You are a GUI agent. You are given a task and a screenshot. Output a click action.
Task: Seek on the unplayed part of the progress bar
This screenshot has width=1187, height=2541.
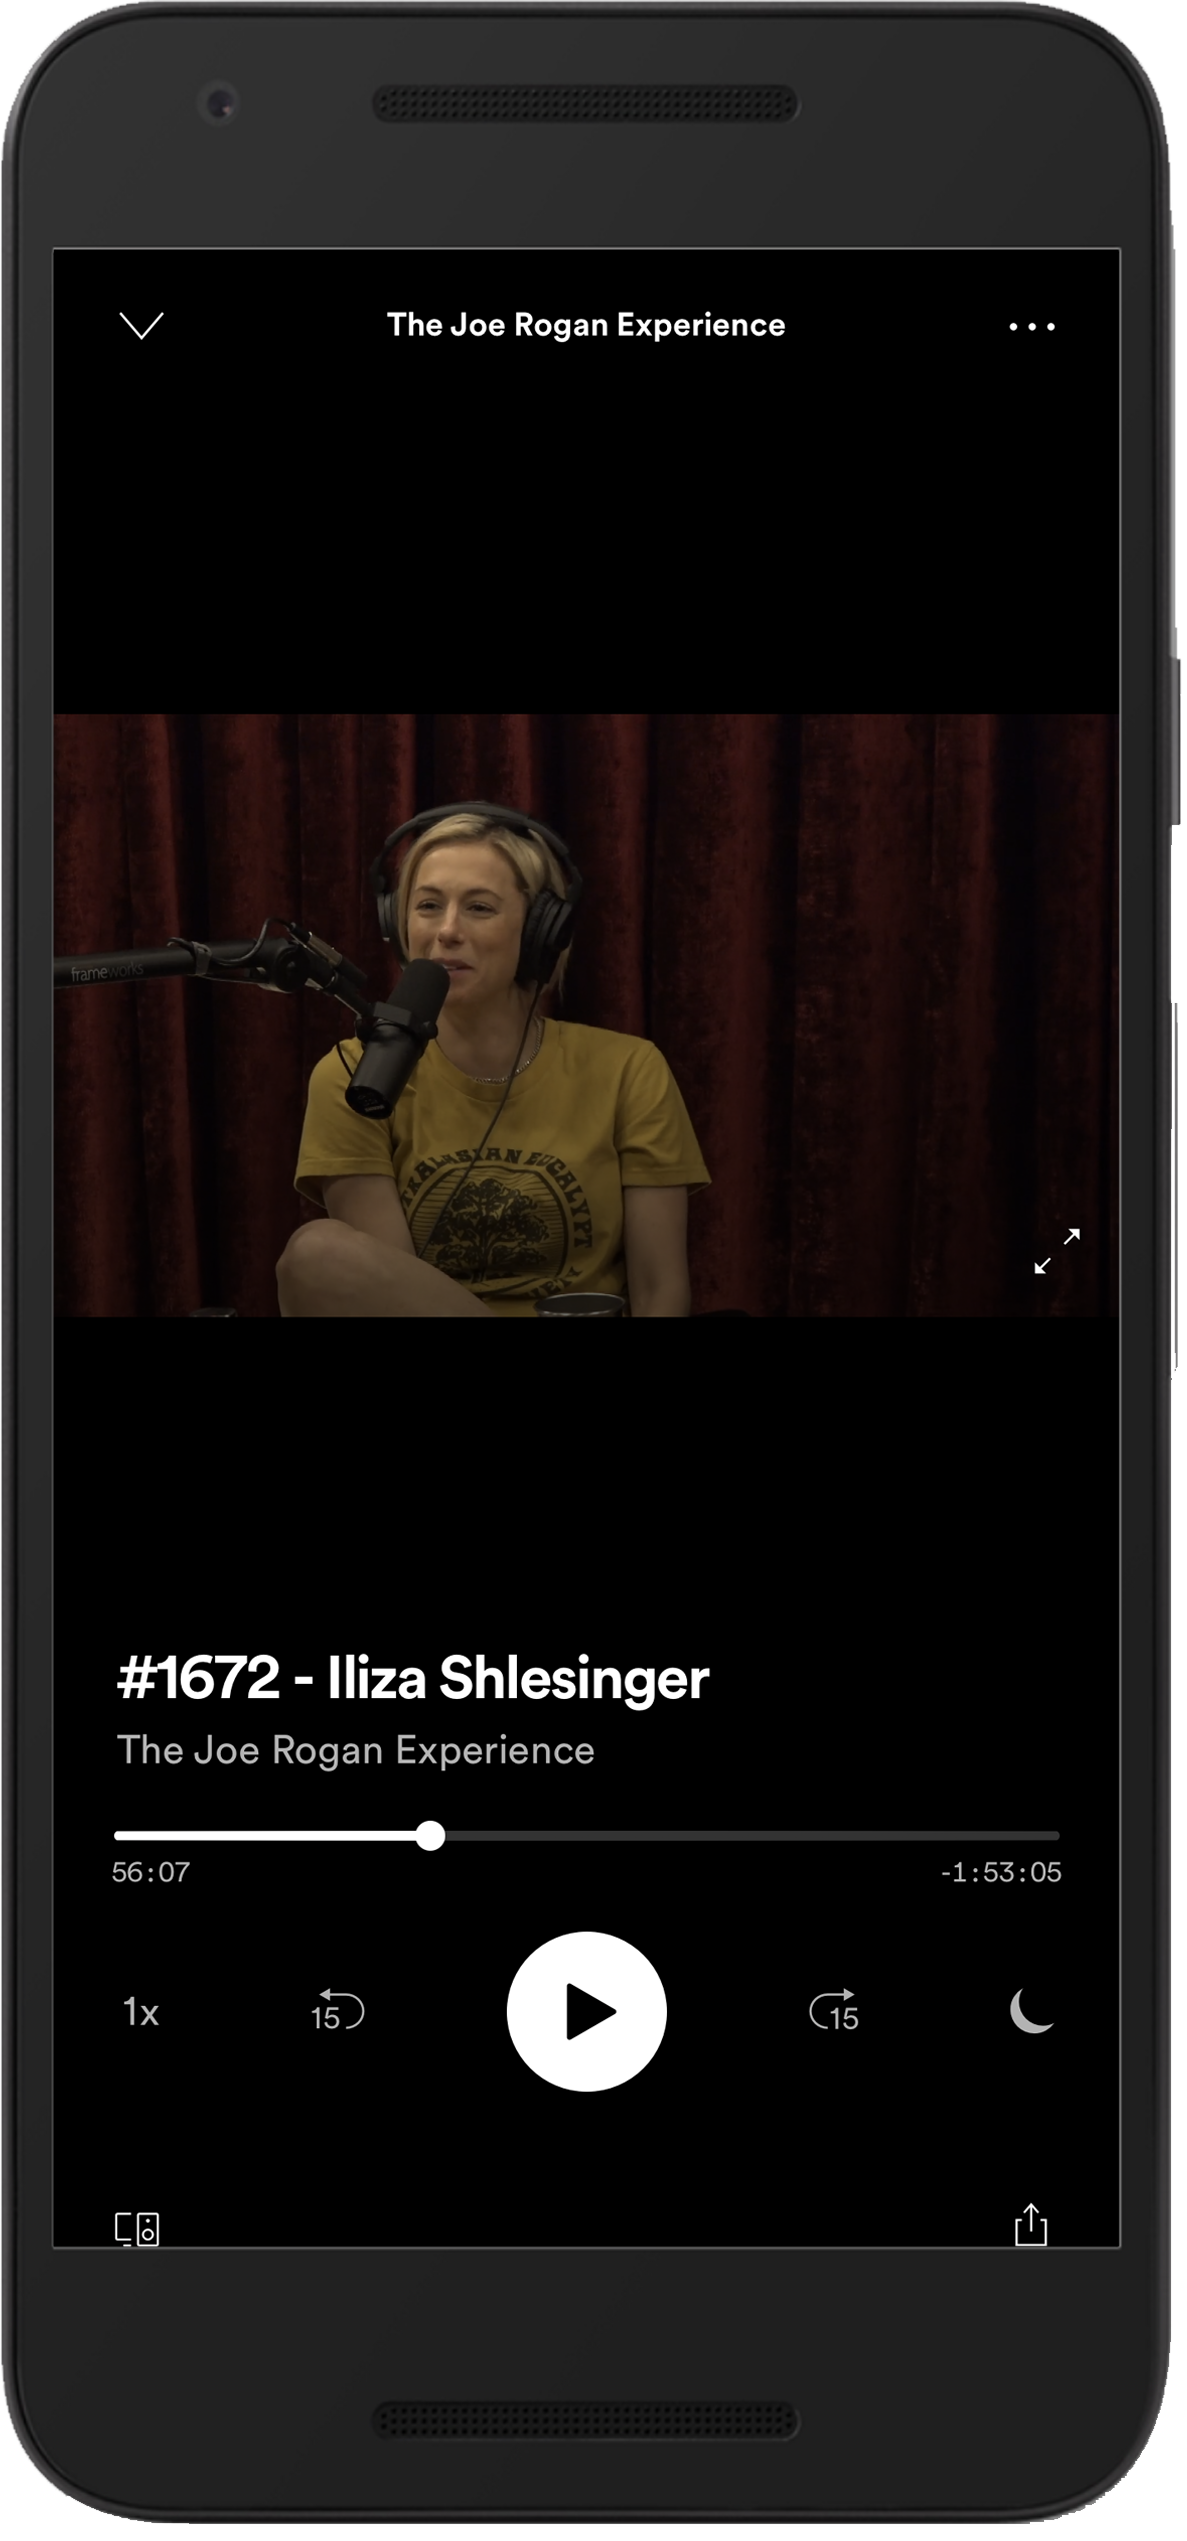click(752, 1836)
